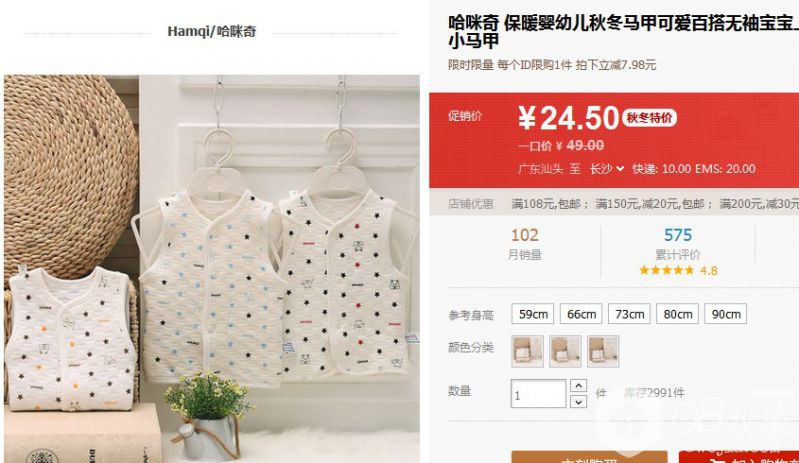Select the second color thumbnail swatch
The width and height of the screenshot is (799, 463).
point(565,351)
